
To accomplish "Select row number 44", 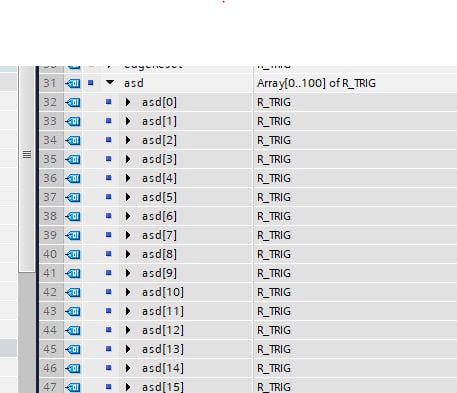I will pos(50,330).
